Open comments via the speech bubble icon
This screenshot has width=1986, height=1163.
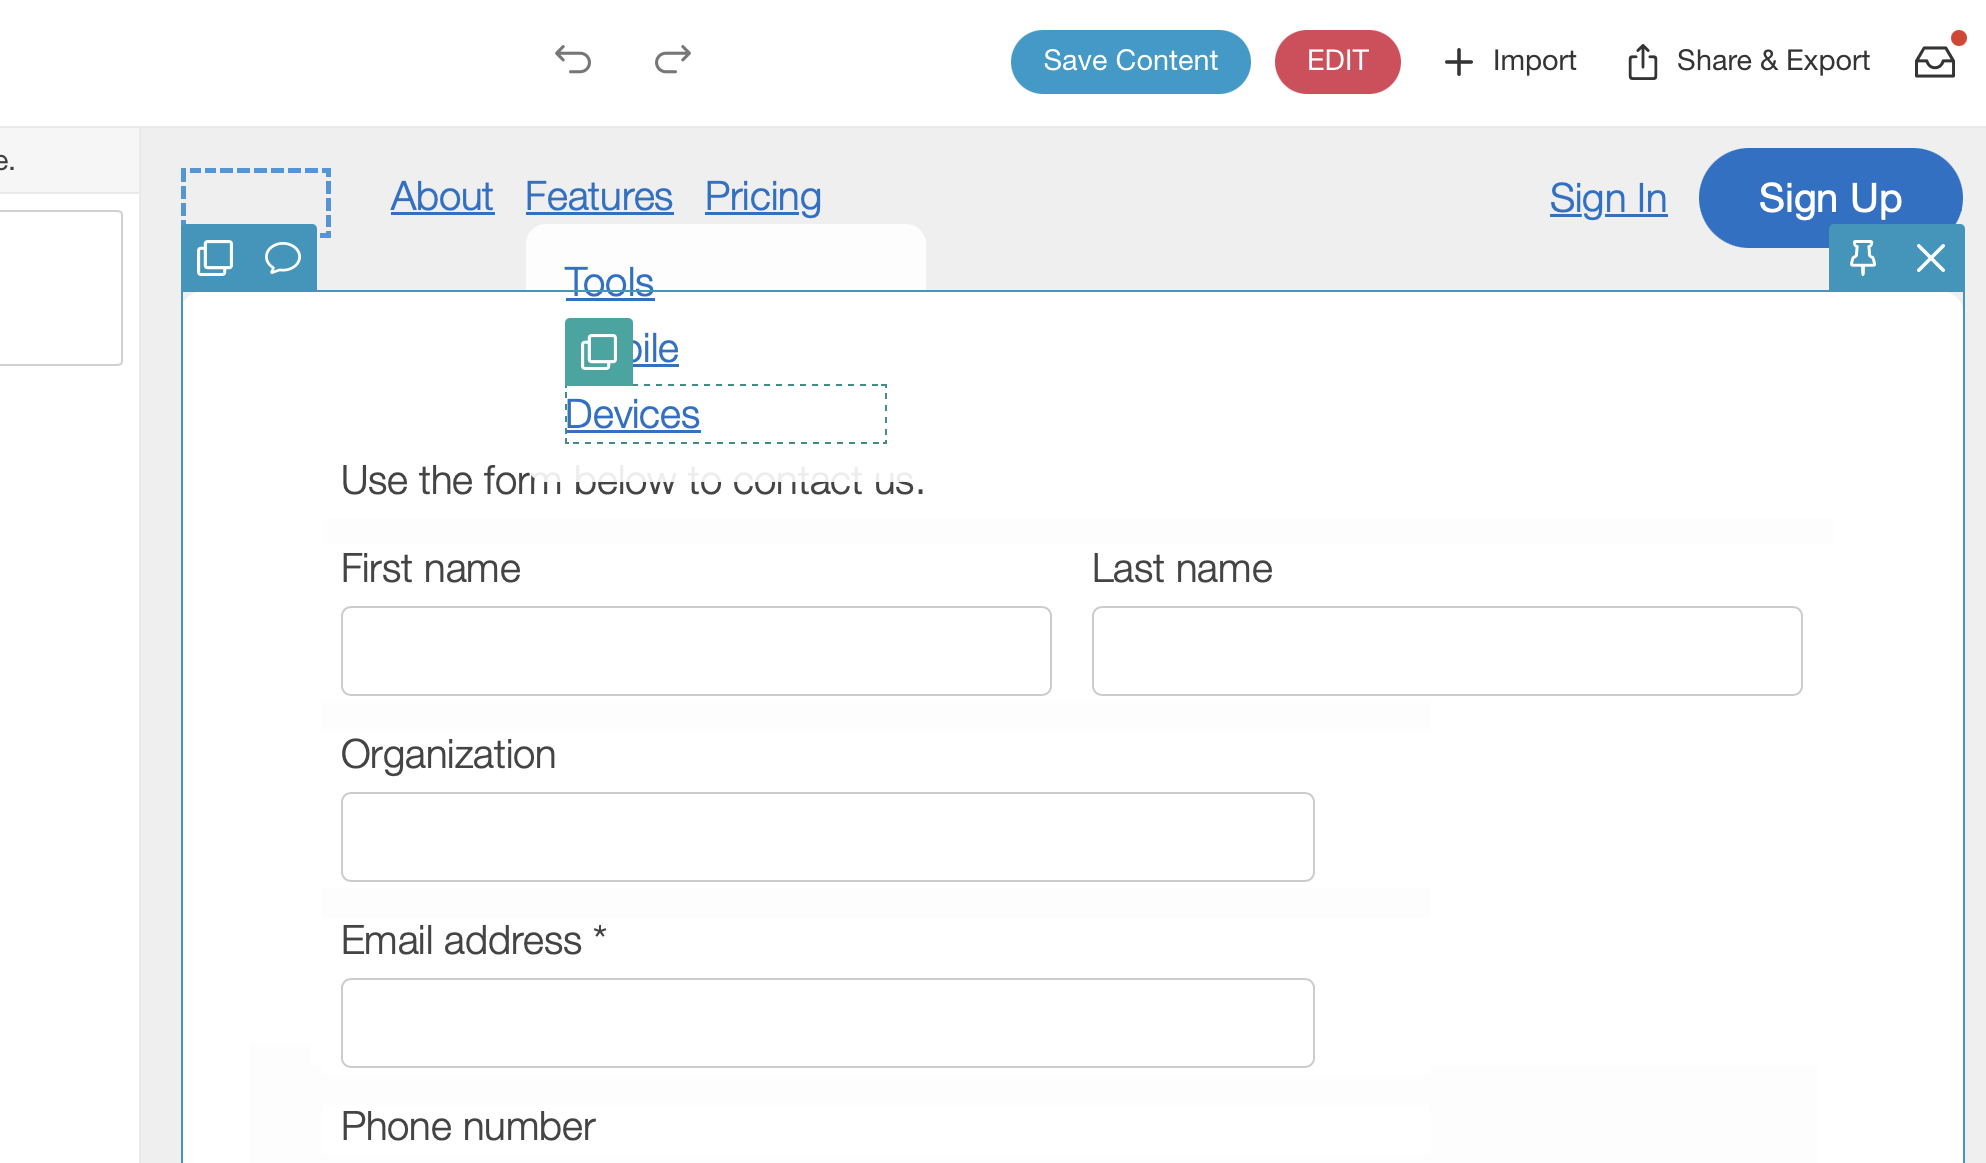pyautogui.click(x=283, y=257)
